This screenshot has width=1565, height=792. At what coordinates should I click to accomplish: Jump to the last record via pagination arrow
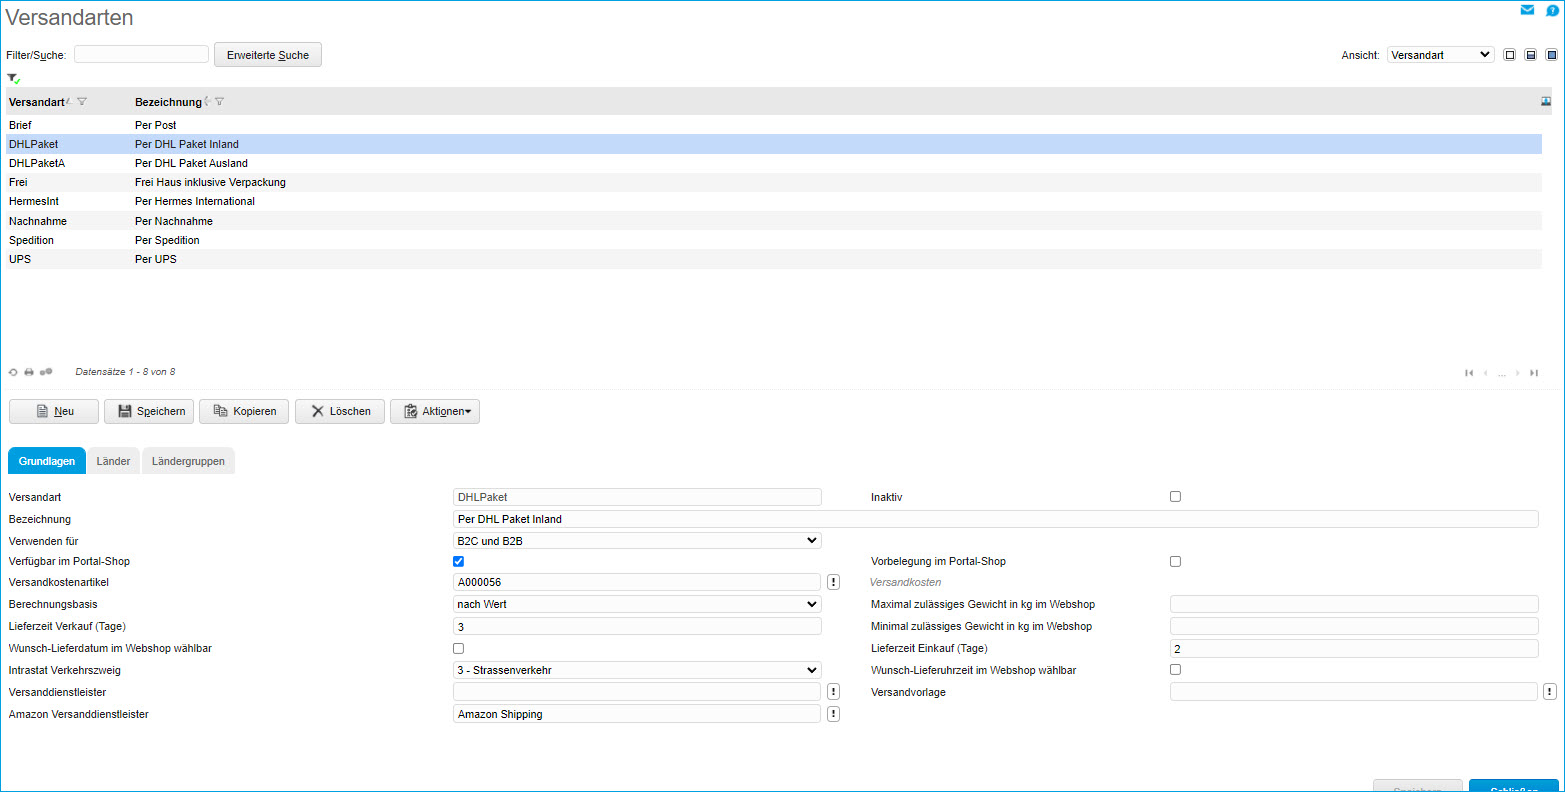click(x=1533, y=372)
